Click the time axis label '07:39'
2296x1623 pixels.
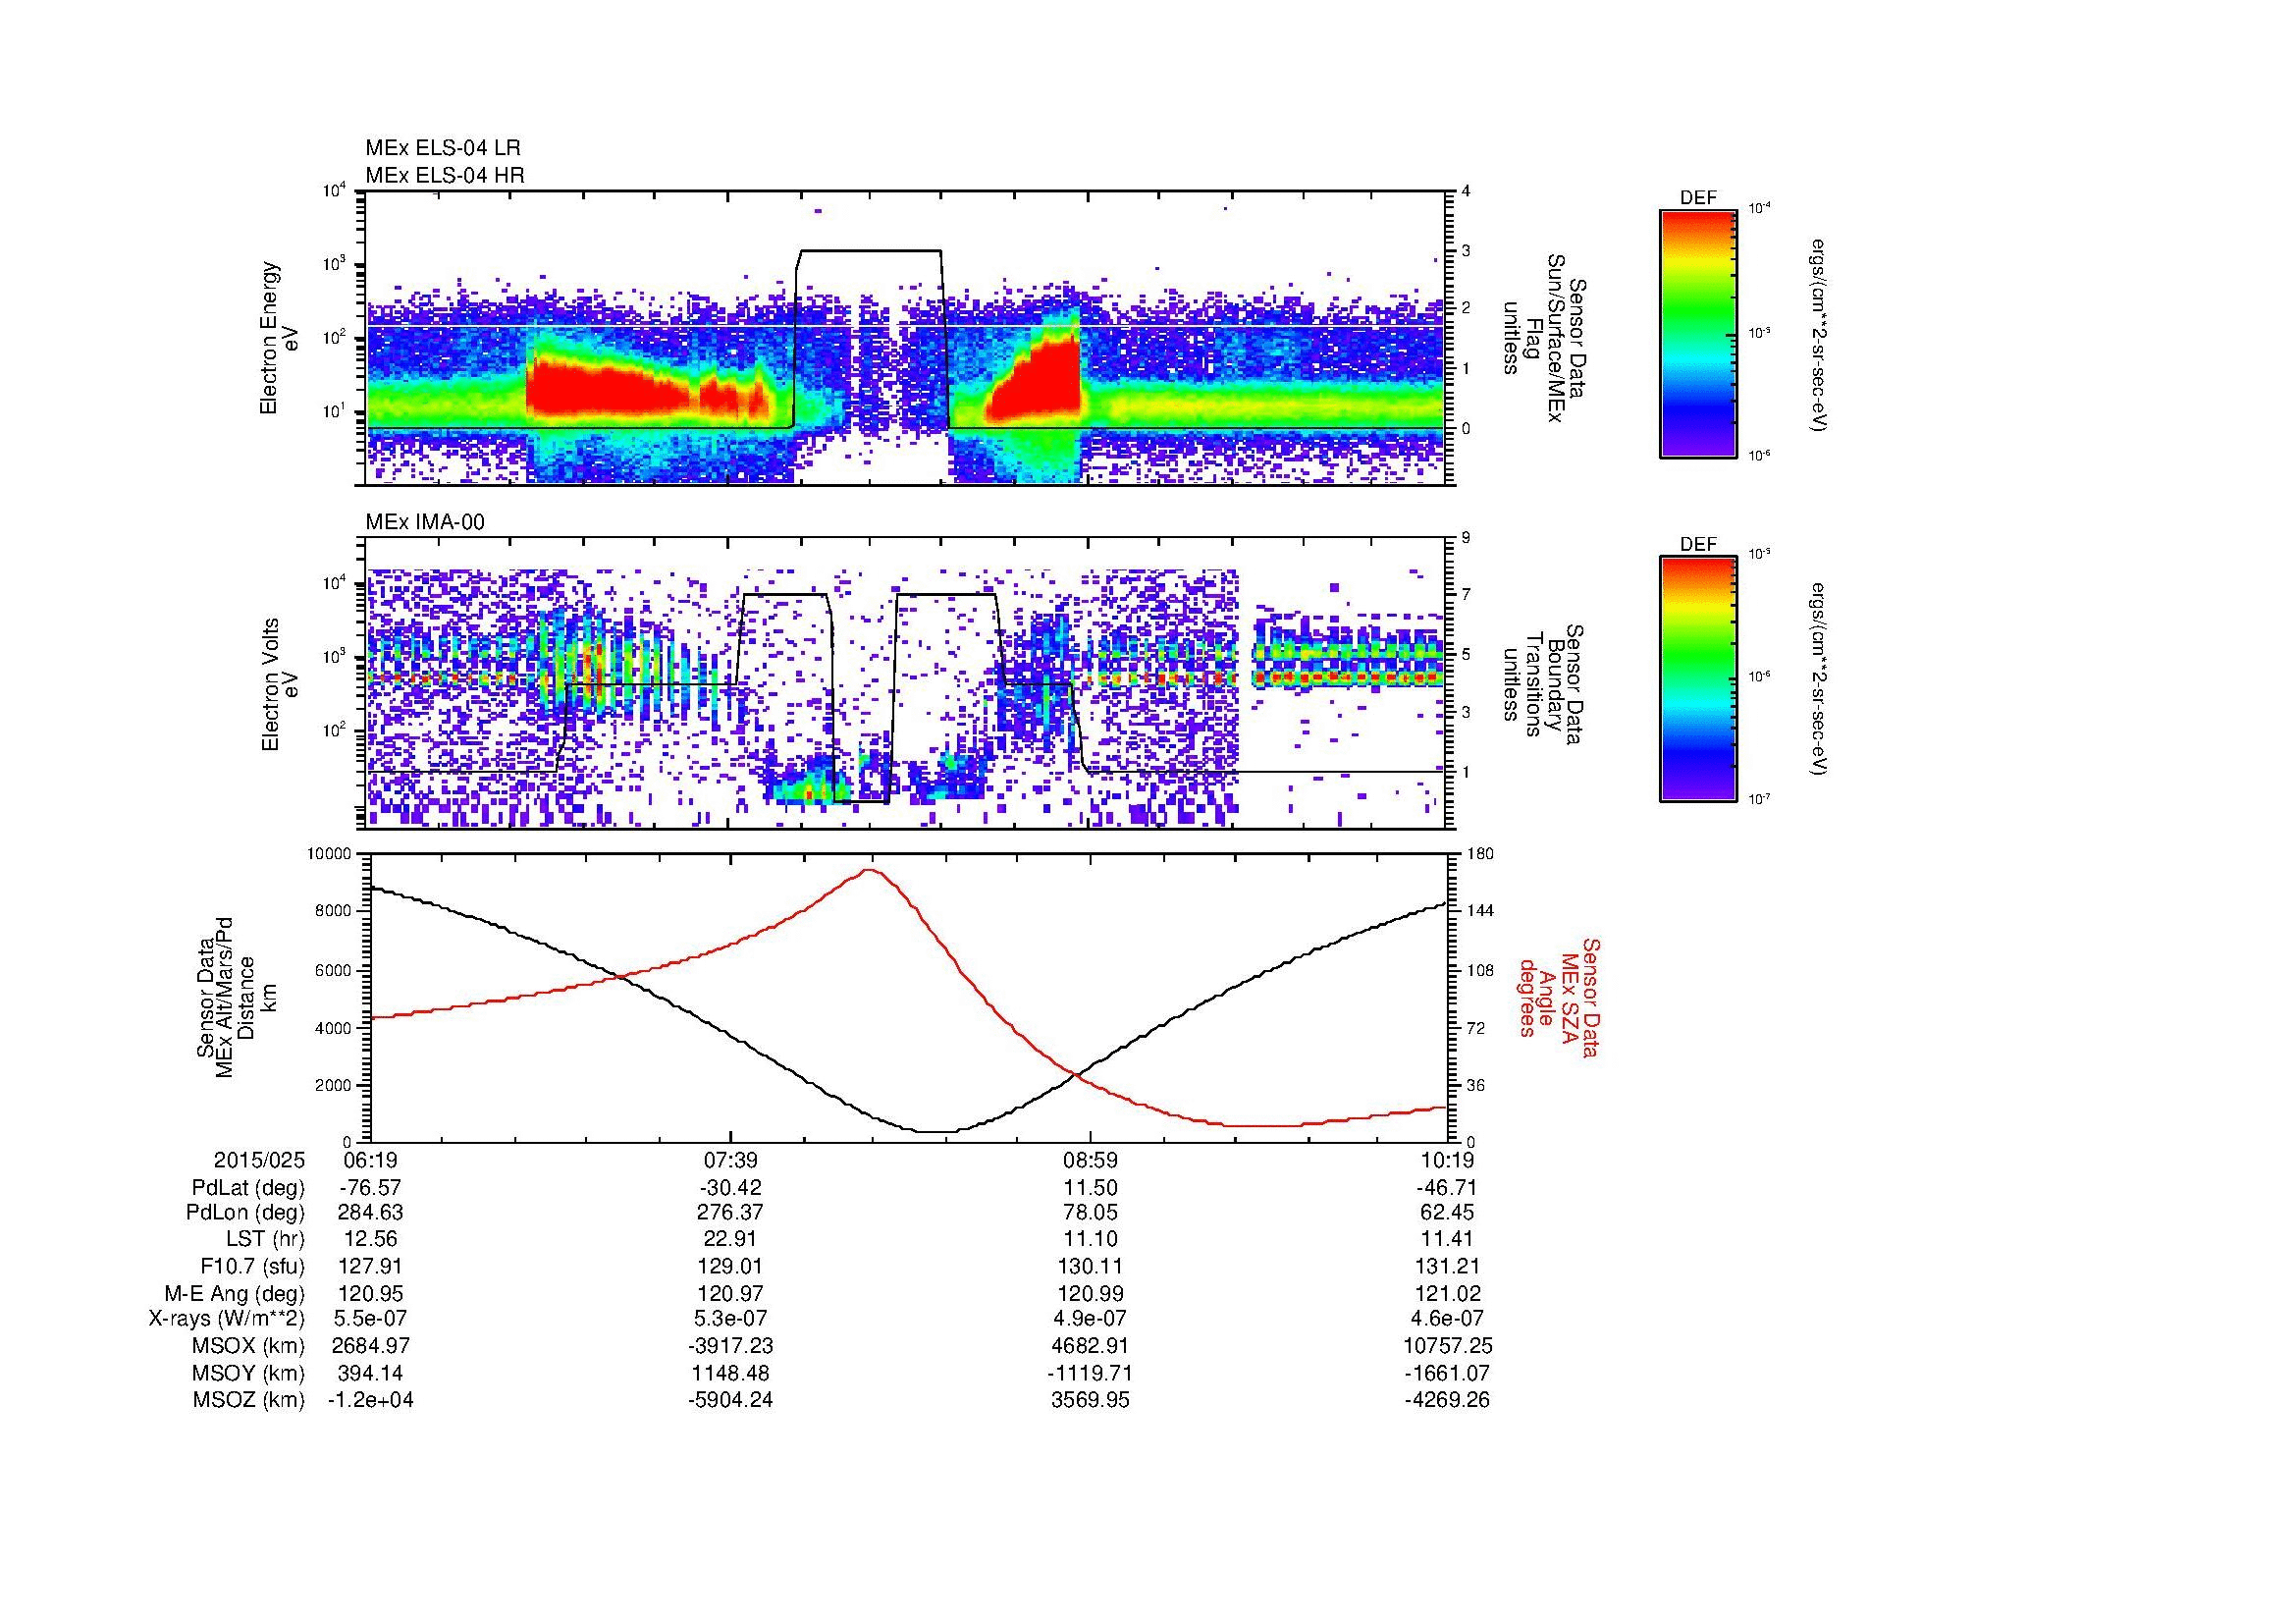[x=730, y=1161]
